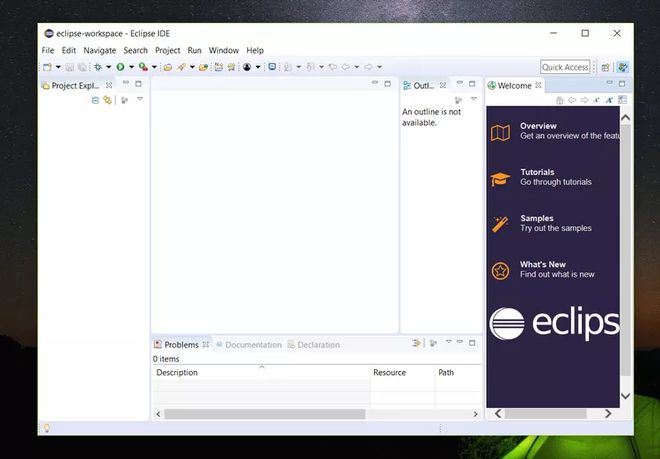This screenshot has width=660, height=459.
Task: Open the Overview link on Welcome page
Action: point(555,131)
